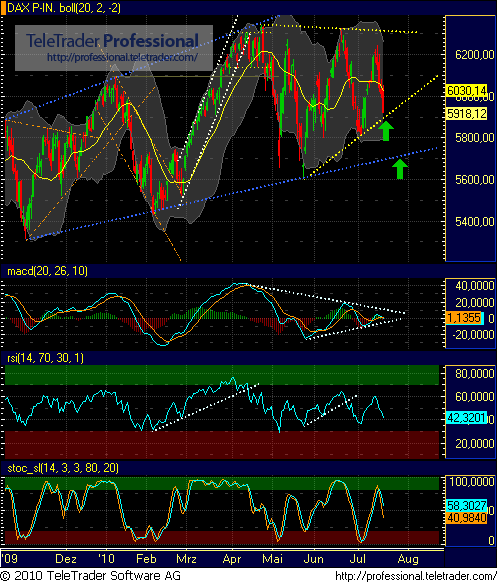Screen dimensions: 497x585
Task: Click the 'stoc_sl(14, 3, 3, 80, 20)' panel label
Action: (63, 468)
